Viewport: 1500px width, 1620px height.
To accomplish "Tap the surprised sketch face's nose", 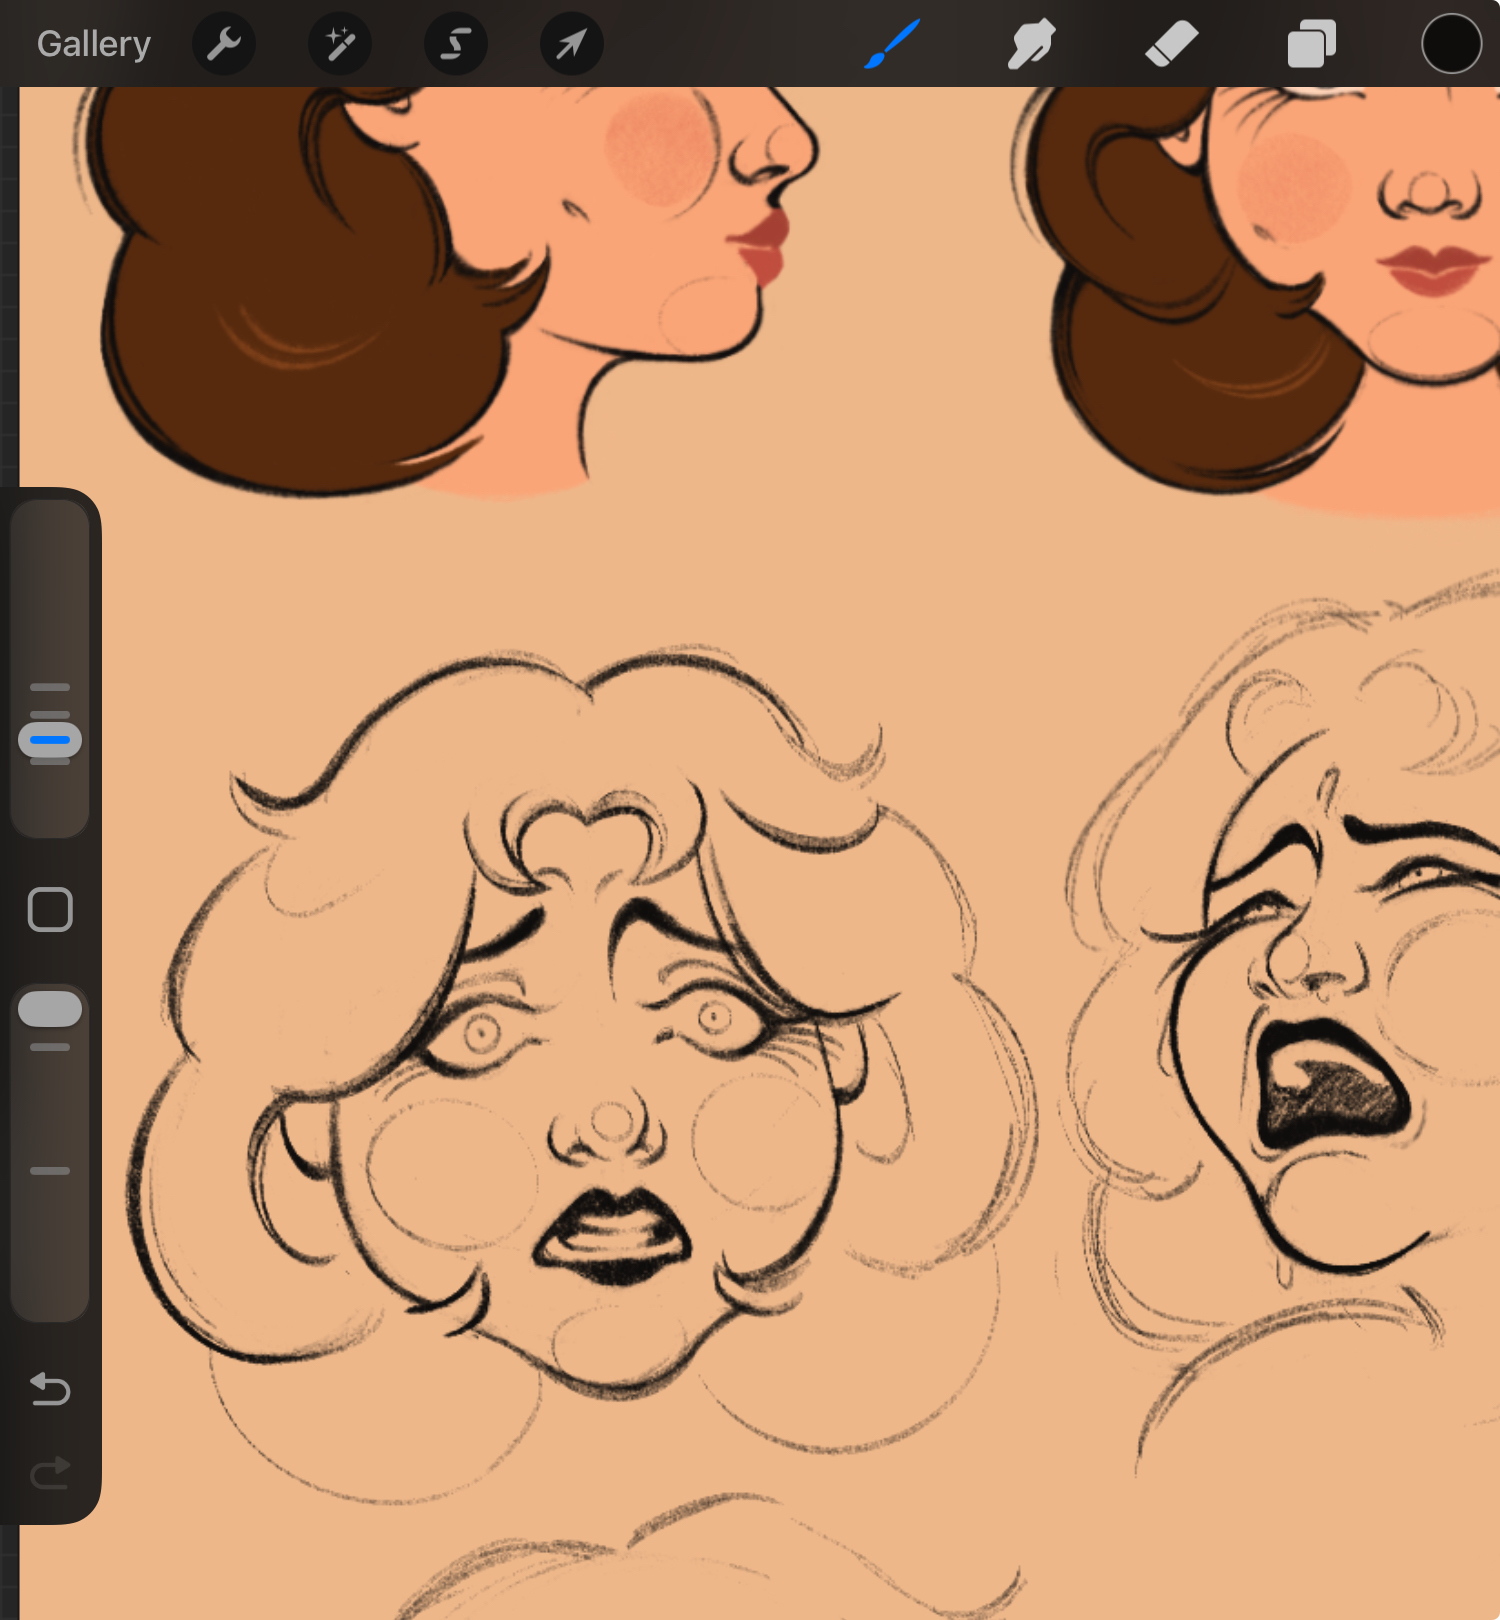I will tap(609, 1125).
